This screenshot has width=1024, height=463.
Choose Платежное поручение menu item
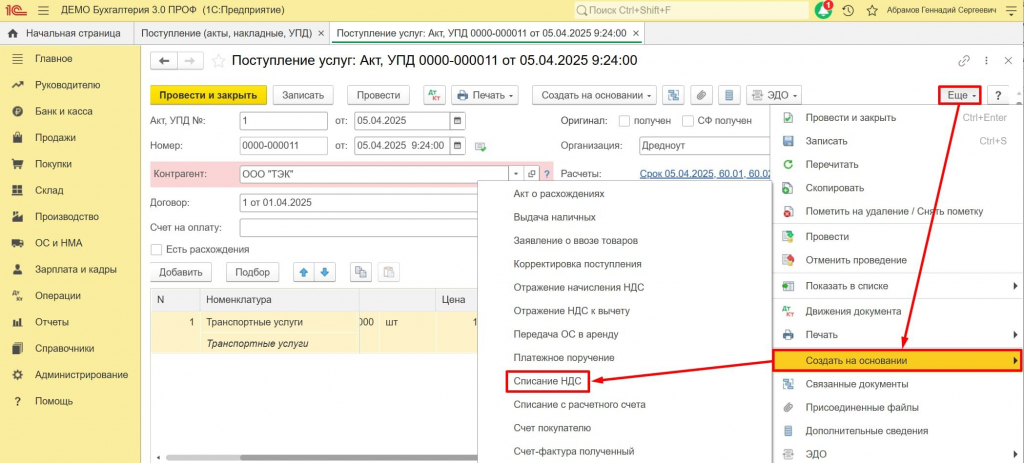click(x=564, y=358)
